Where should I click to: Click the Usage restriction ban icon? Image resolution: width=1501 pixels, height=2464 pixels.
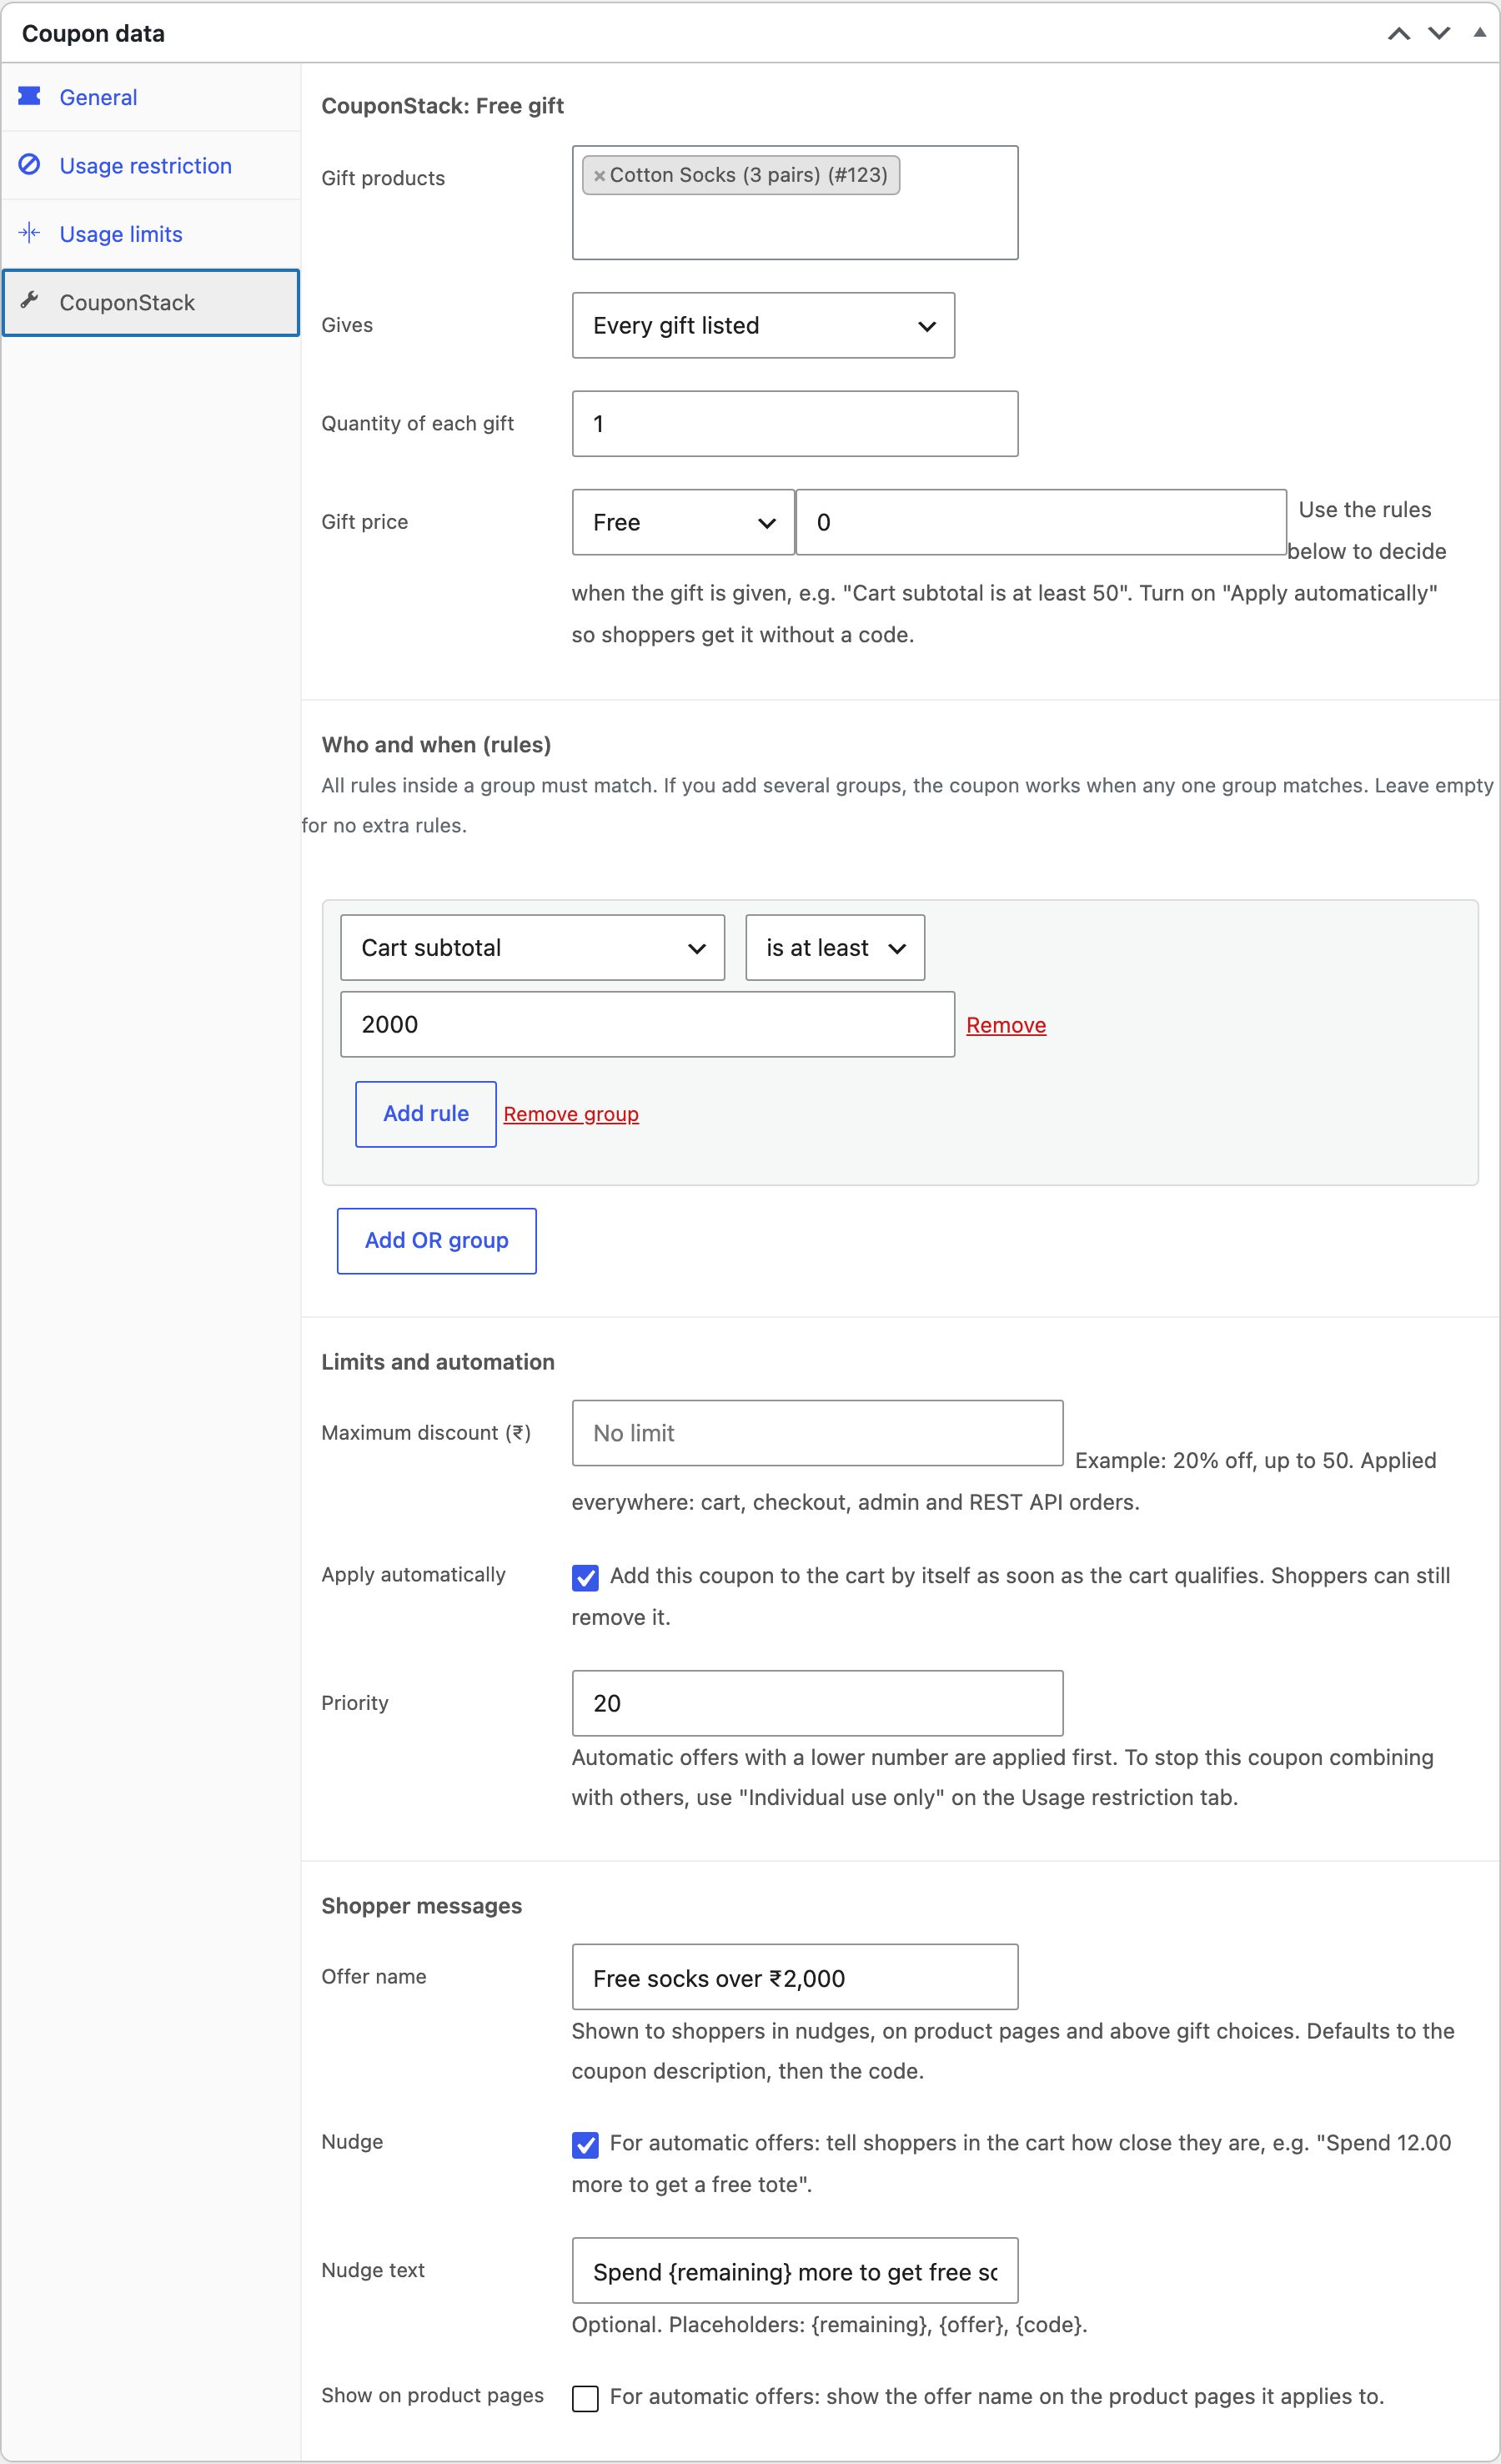click(x=30, y=165)
